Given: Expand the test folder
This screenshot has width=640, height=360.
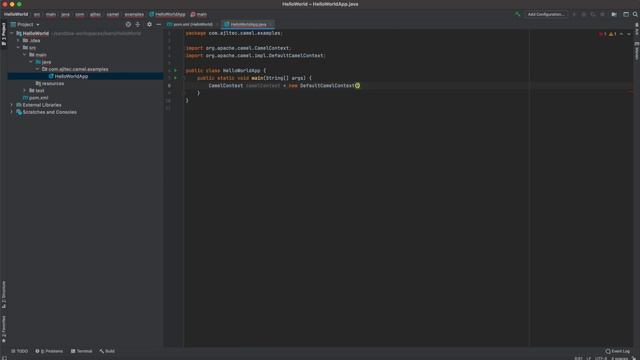Looking at the screenshot, I should pyautogui.click(x=25, y=91).
